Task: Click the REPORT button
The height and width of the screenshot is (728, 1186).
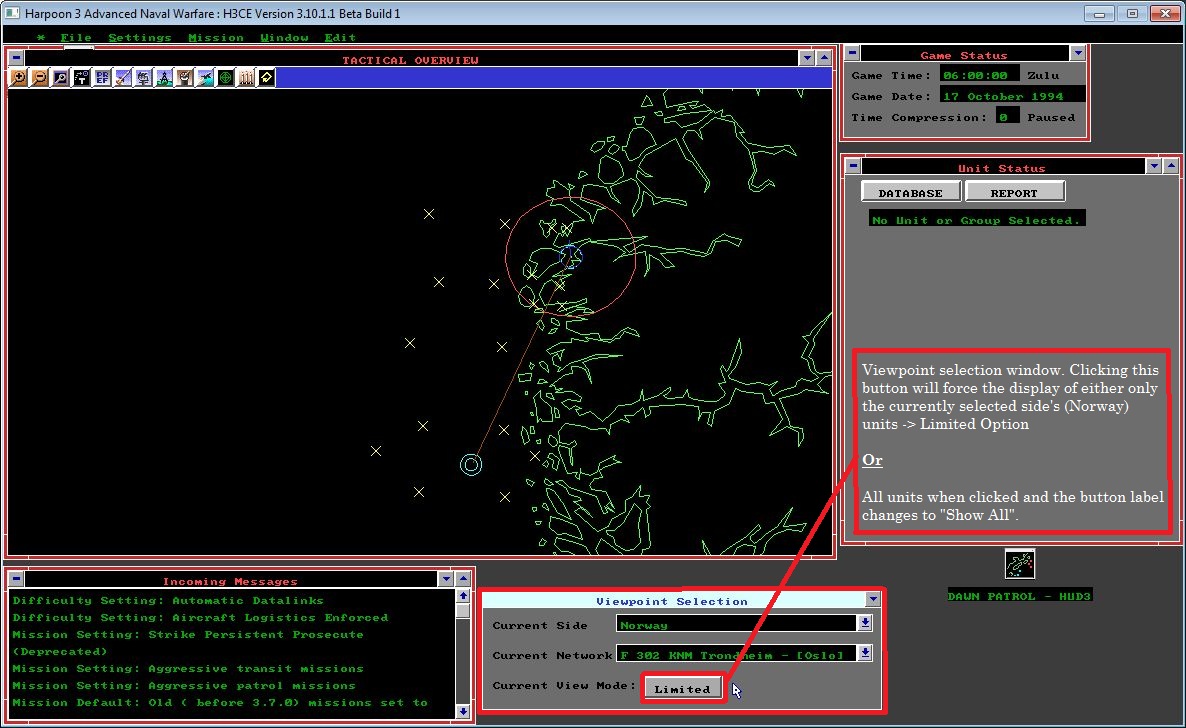Action: click(x=1014, y=192)
